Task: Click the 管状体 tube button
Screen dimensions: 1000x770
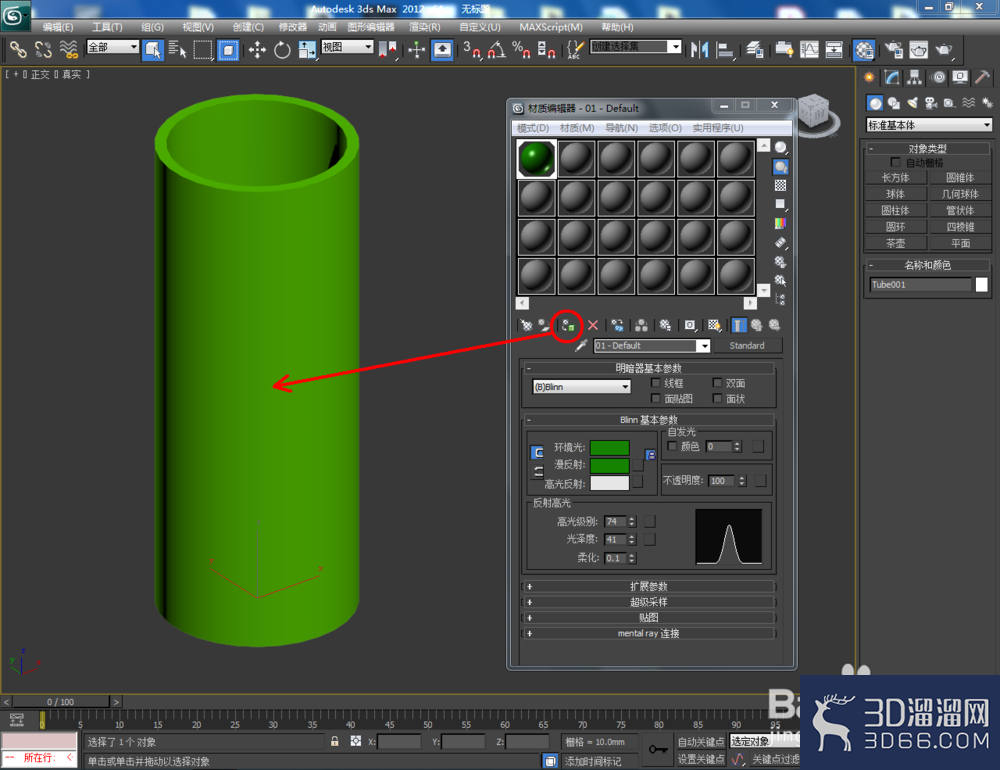Action: coord(960,210)
